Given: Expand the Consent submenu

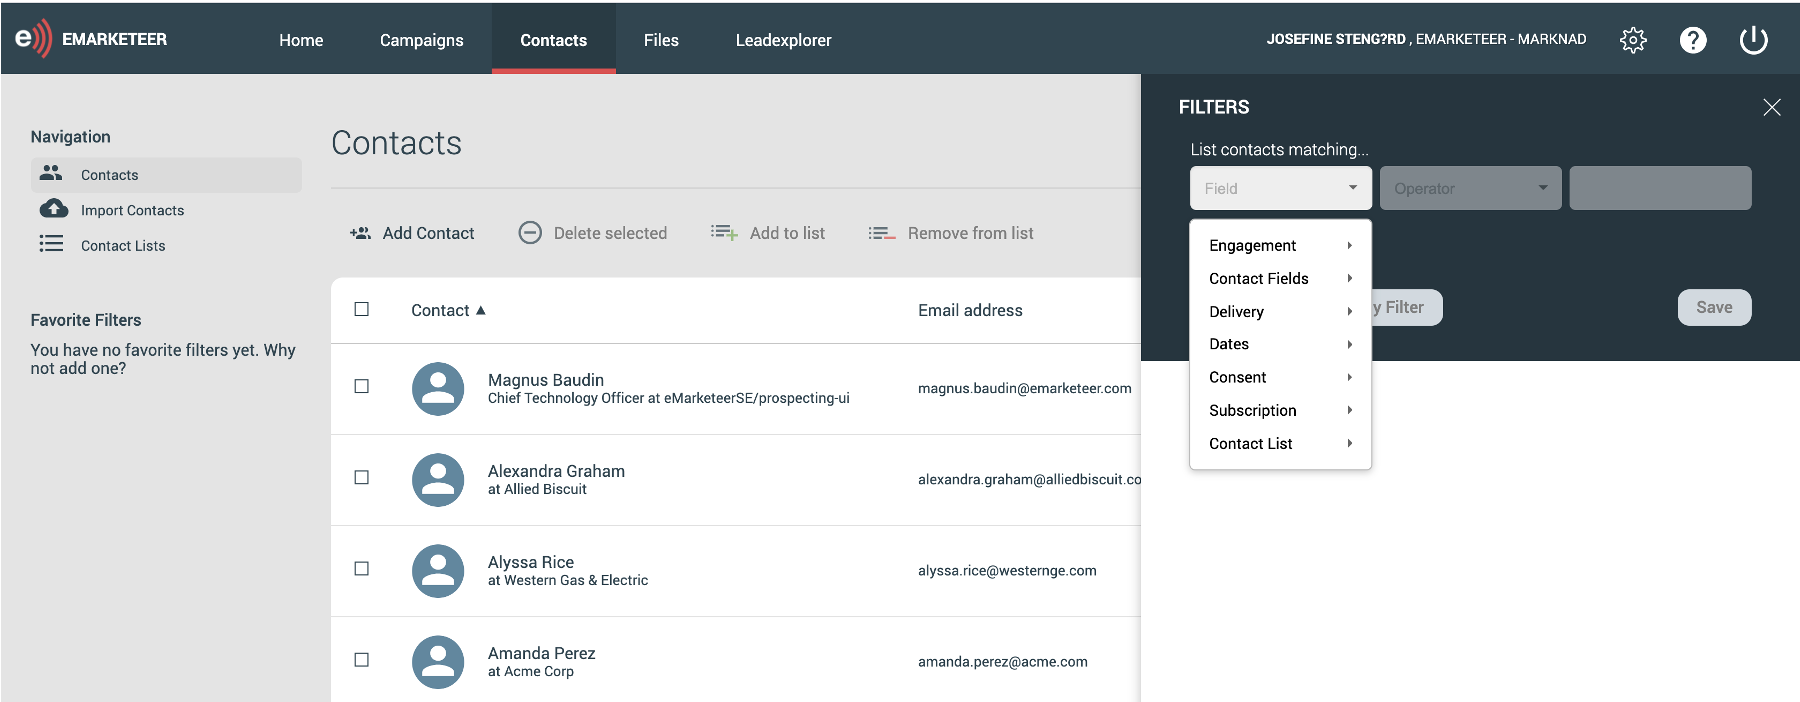Looking at the screenshot, I should (x=1280, y=377).
